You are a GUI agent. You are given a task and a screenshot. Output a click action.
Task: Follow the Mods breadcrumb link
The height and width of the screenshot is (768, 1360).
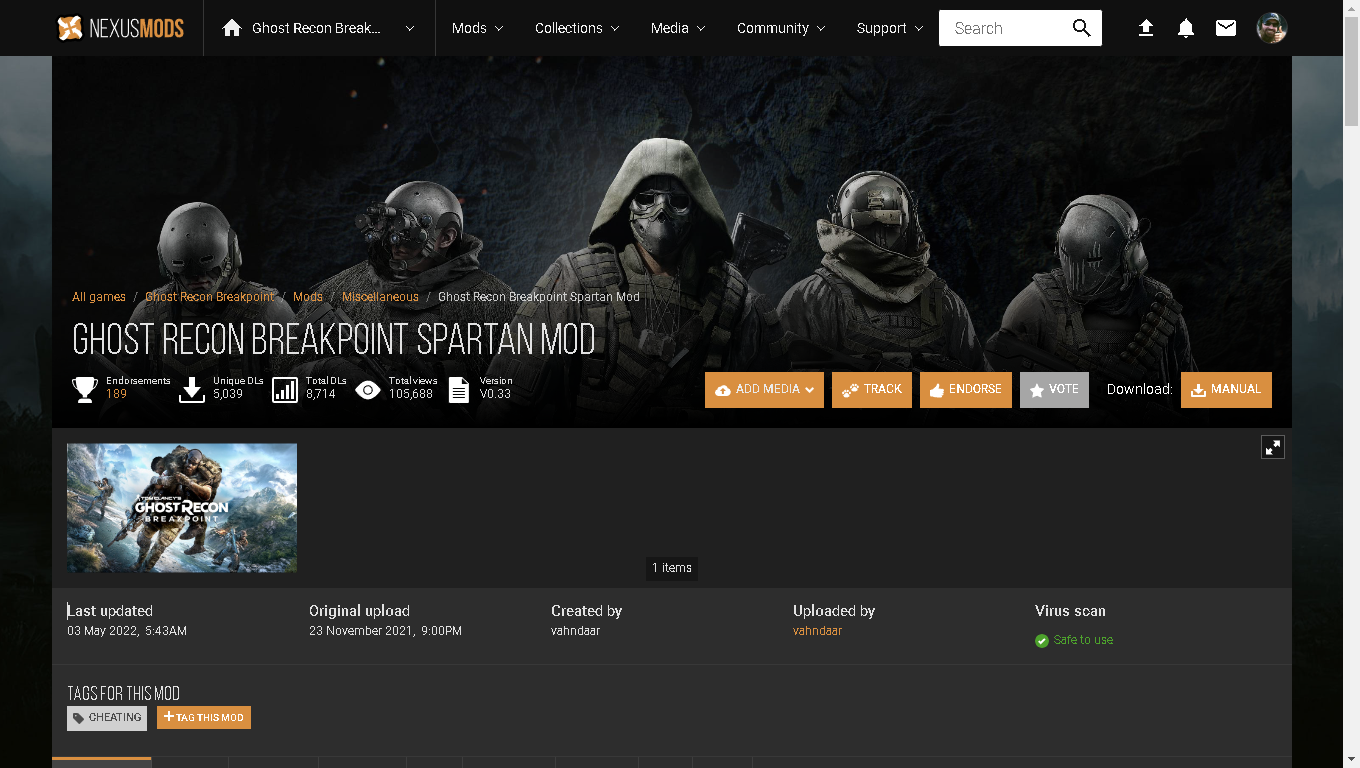[308, 297]
